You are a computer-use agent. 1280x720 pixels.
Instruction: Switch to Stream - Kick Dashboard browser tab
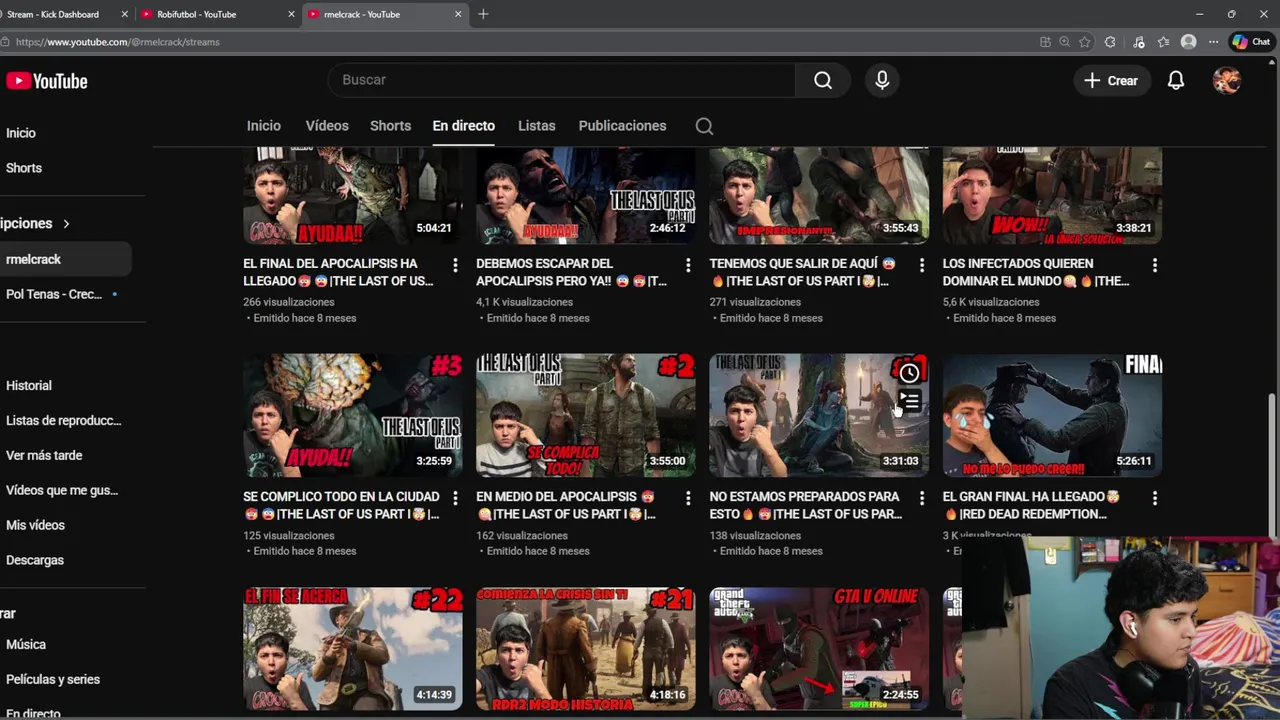[x=62, y=14]
